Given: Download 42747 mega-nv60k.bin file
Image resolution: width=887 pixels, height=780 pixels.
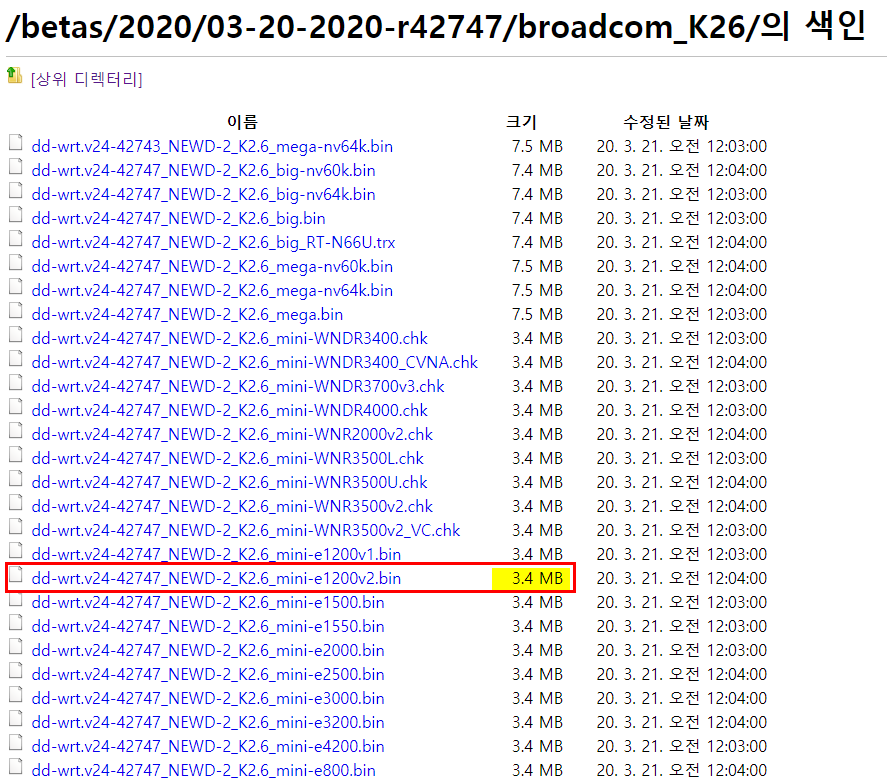Looking at the screenshot, I should pyautogui.click(x=212, y=266).
